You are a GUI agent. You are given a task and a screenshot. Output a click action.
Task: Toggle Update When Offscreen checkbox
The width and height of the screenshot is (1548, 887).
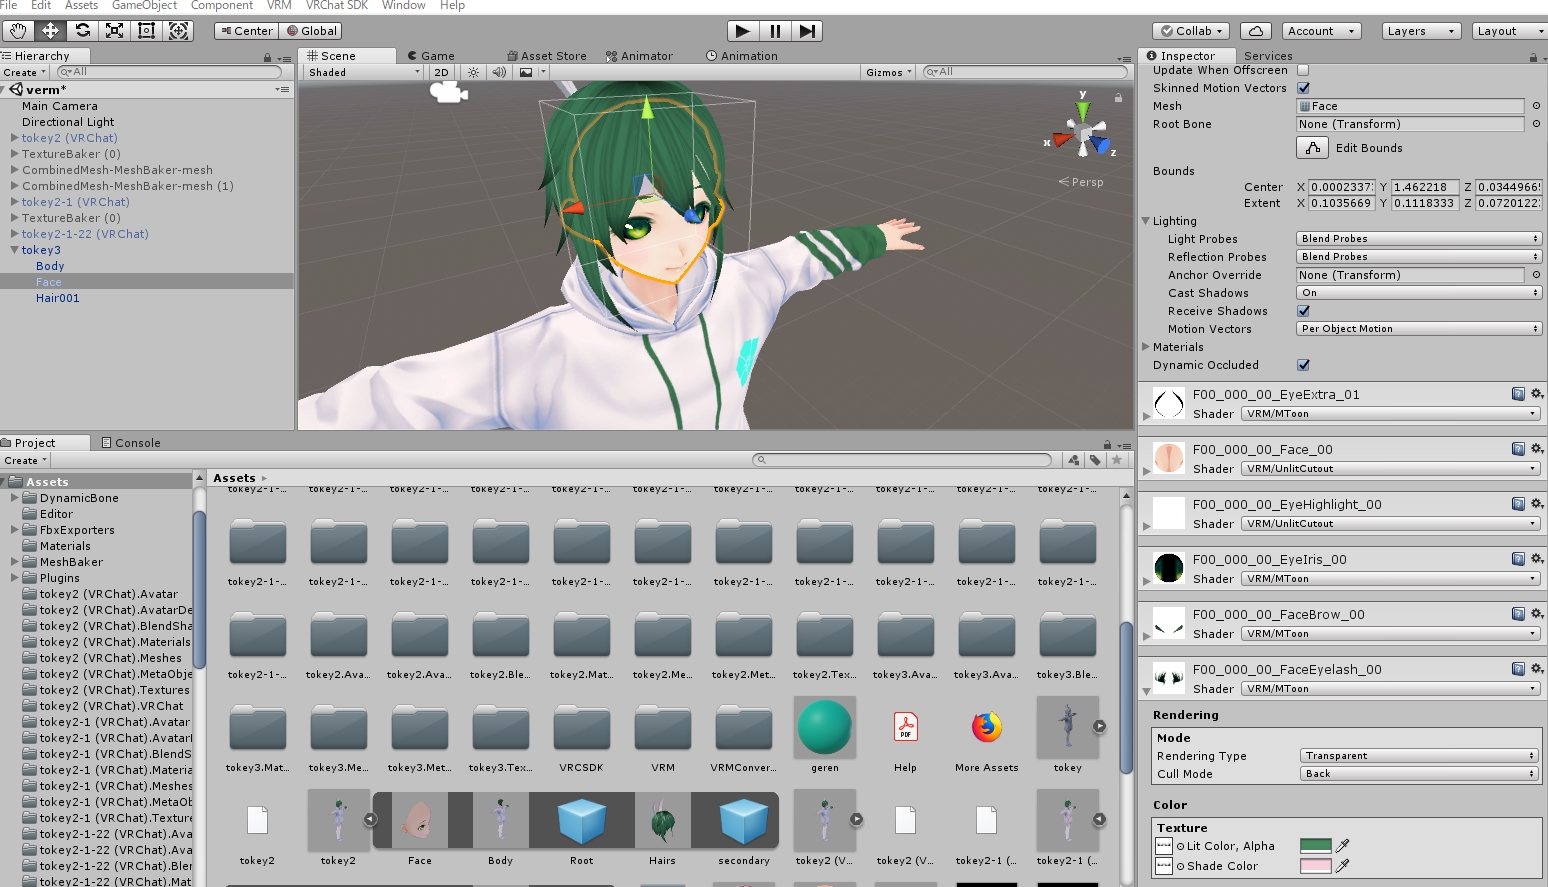point(1303,70)
